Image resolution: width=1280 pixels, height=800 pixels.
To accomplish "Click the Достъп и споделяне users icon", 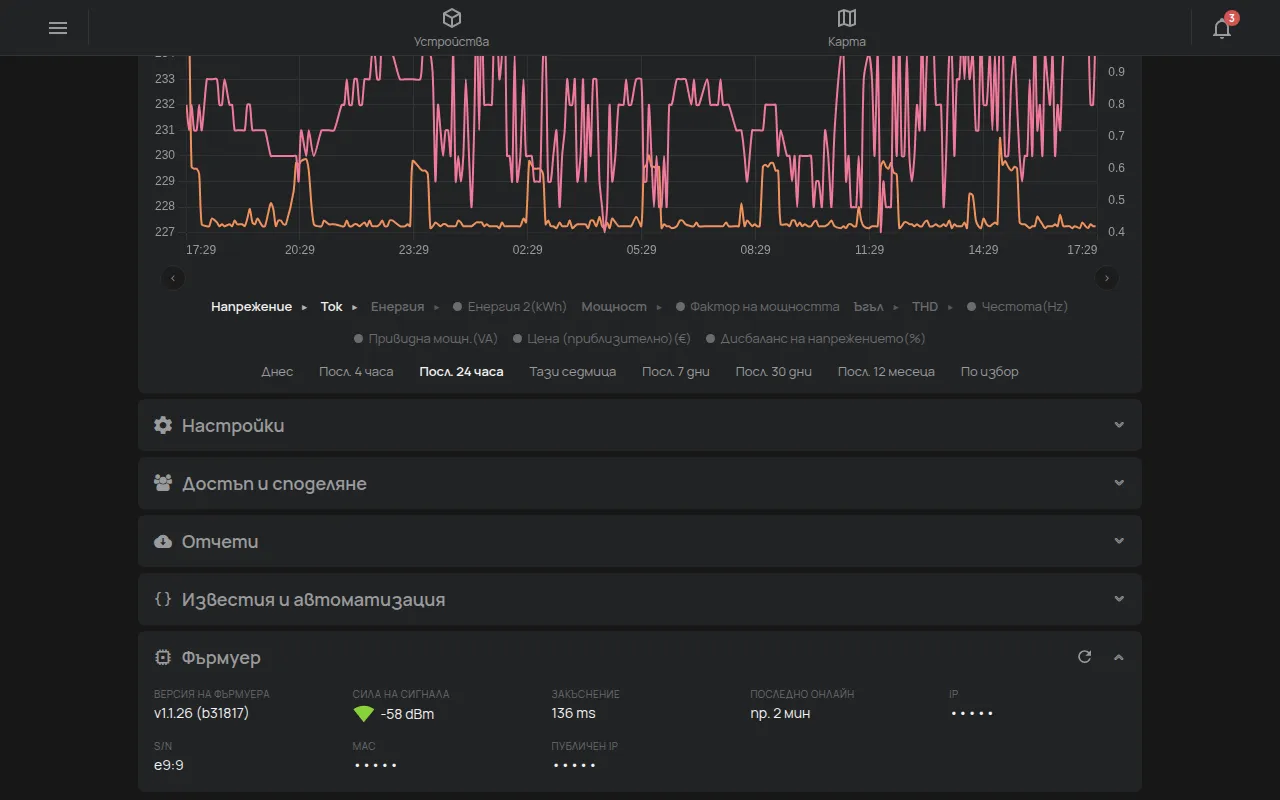I will (163, 483).
